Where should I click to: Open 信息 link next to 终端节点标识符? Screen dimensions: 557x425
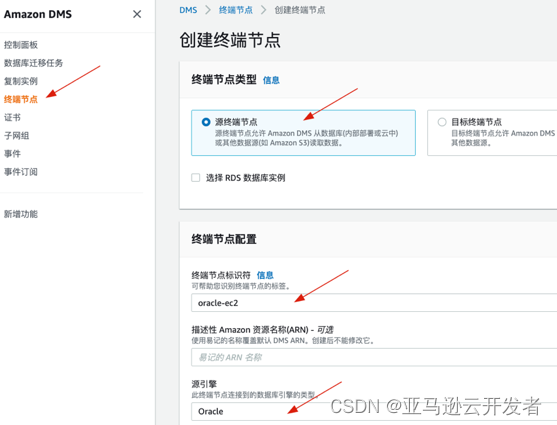265,275
